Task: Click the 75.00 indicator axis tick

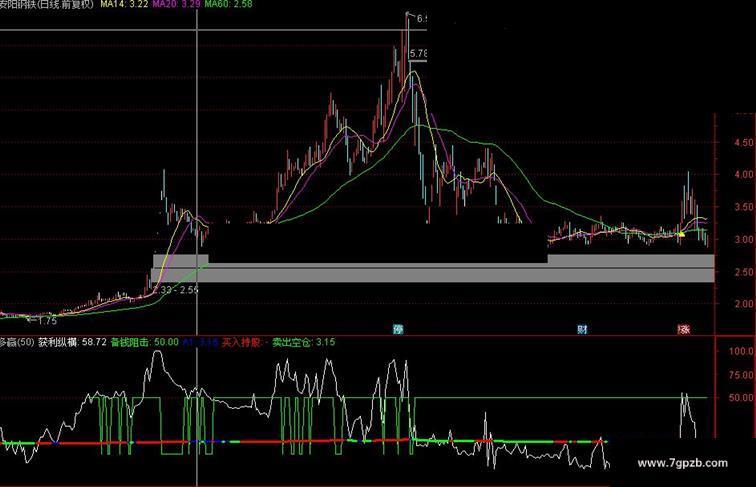Action: [741, 375]
